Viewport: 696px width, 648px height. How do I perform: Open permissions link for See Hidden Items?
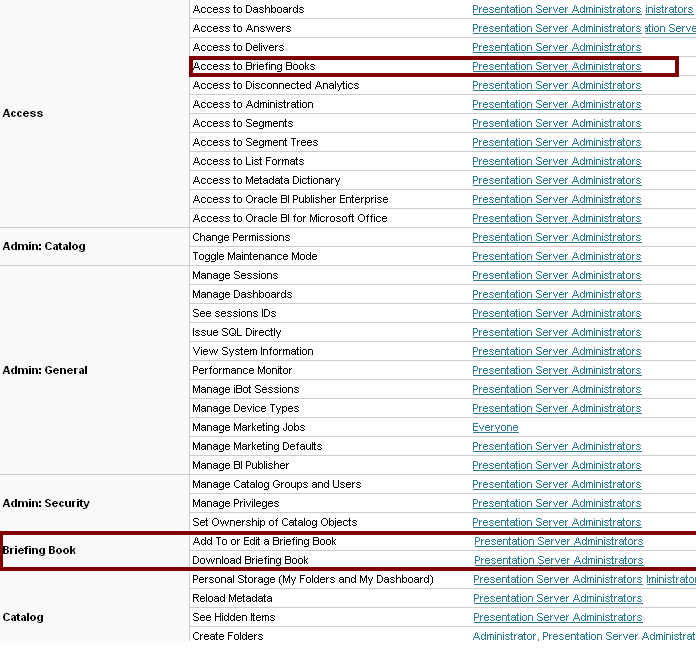[x=558, y=617]
